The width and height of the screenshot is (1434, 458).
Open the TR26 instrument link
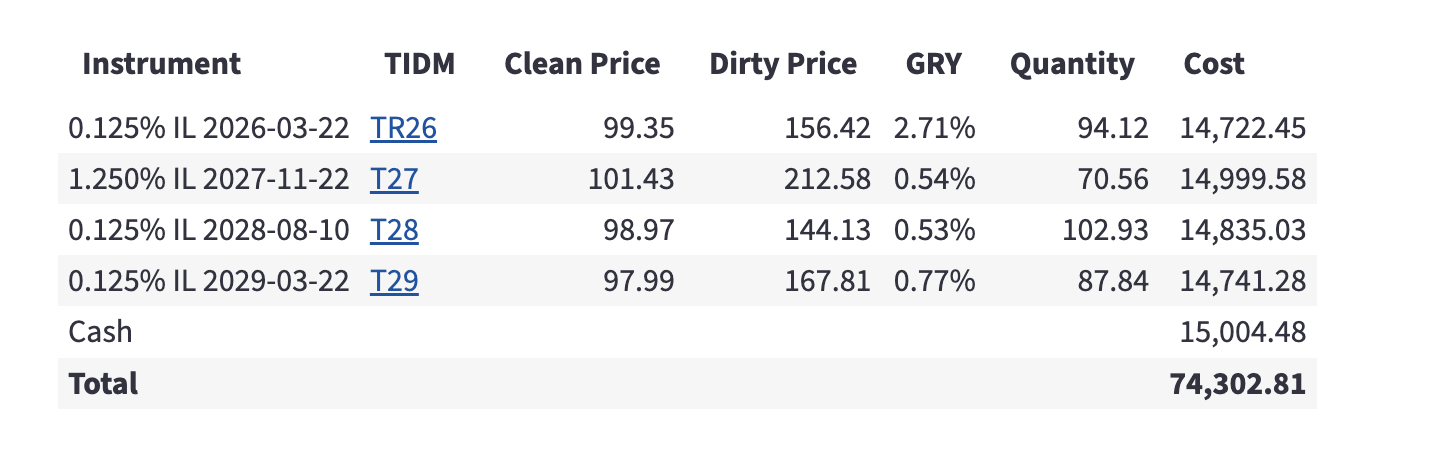(403, 128)
